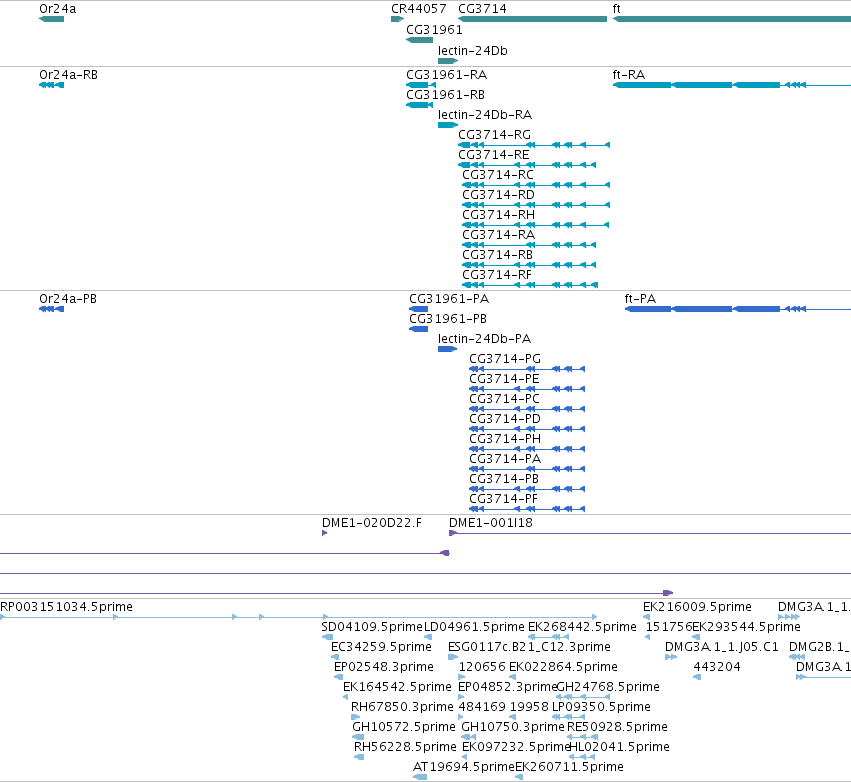Select CG3714-RC transcript label
Screen dimensions: 851x782
498,175
